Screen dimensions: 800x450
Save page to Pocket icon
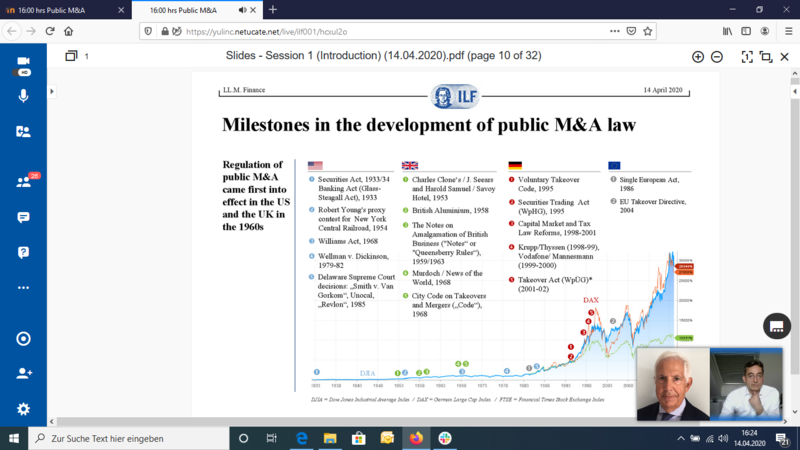tap(631, 32)
